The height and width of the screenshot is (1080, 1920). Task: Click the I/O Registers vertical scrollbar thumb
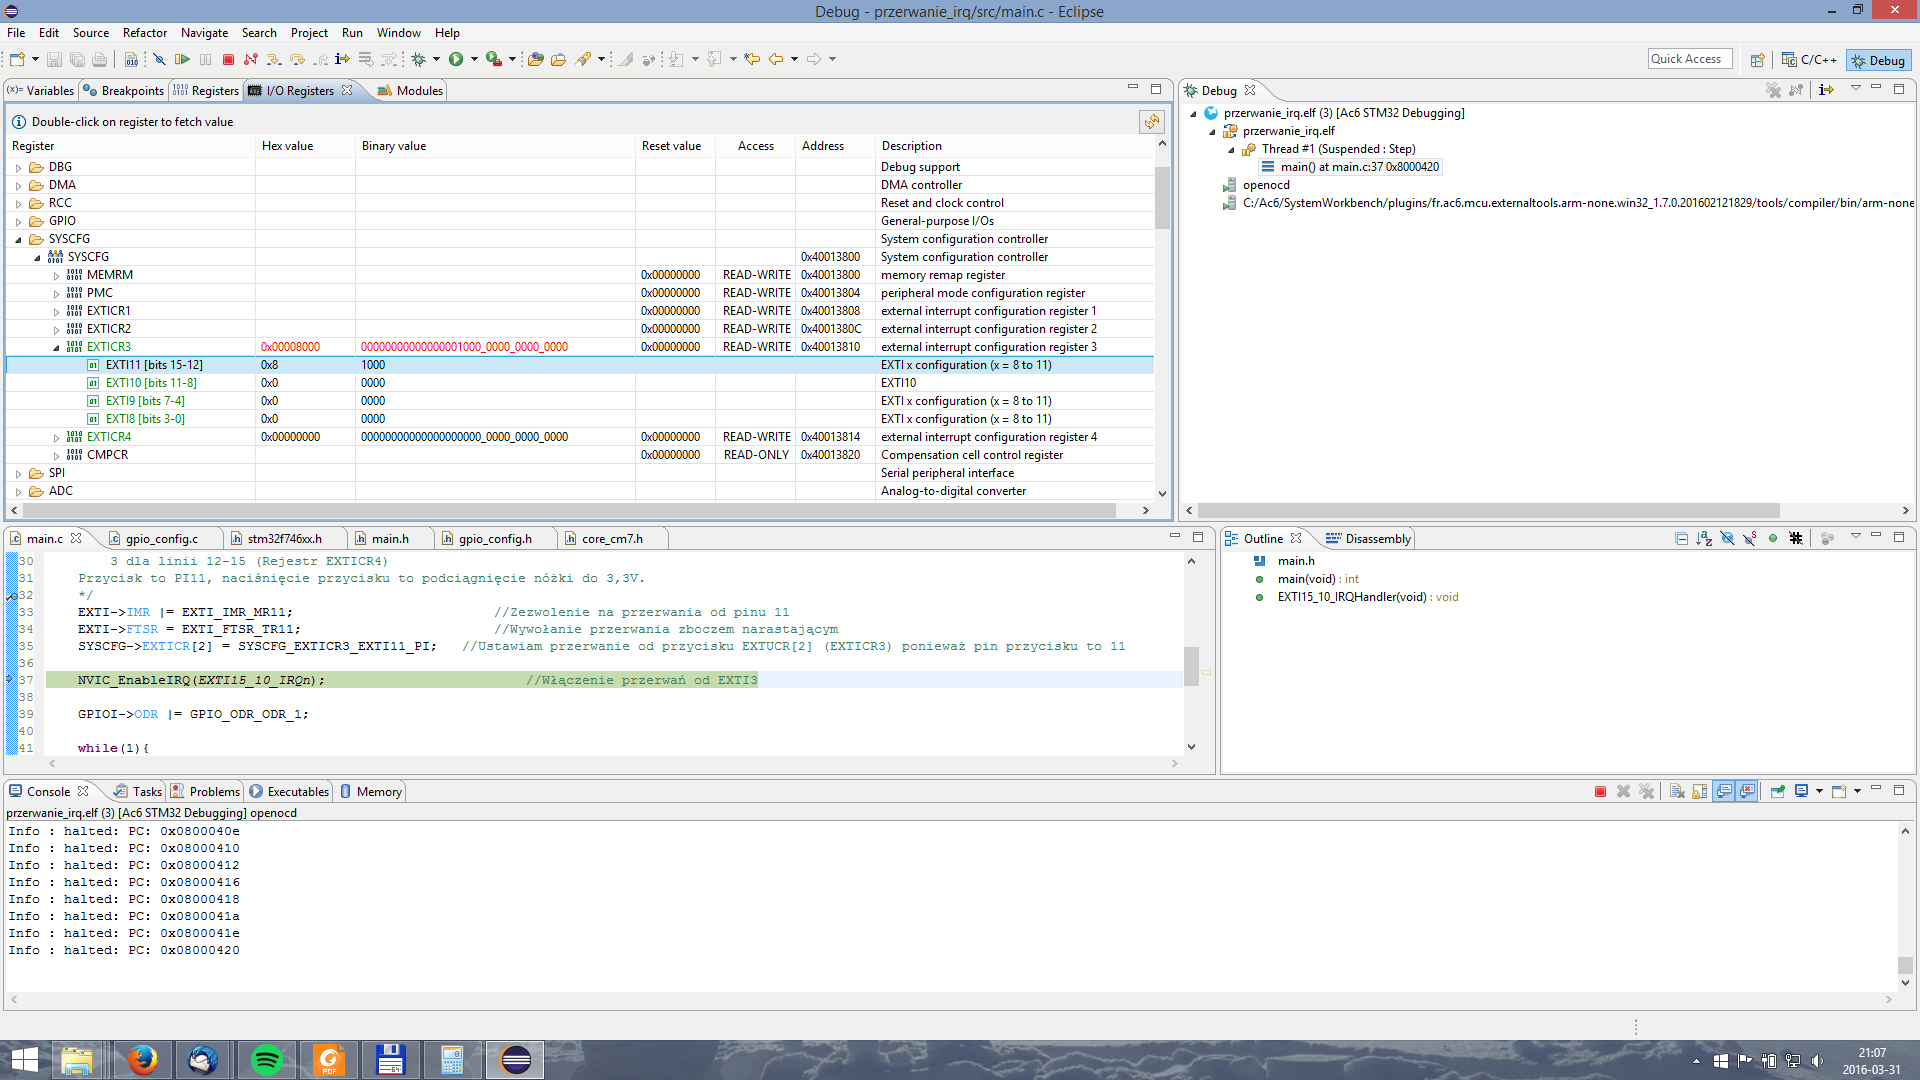[x=1162, y=197]
